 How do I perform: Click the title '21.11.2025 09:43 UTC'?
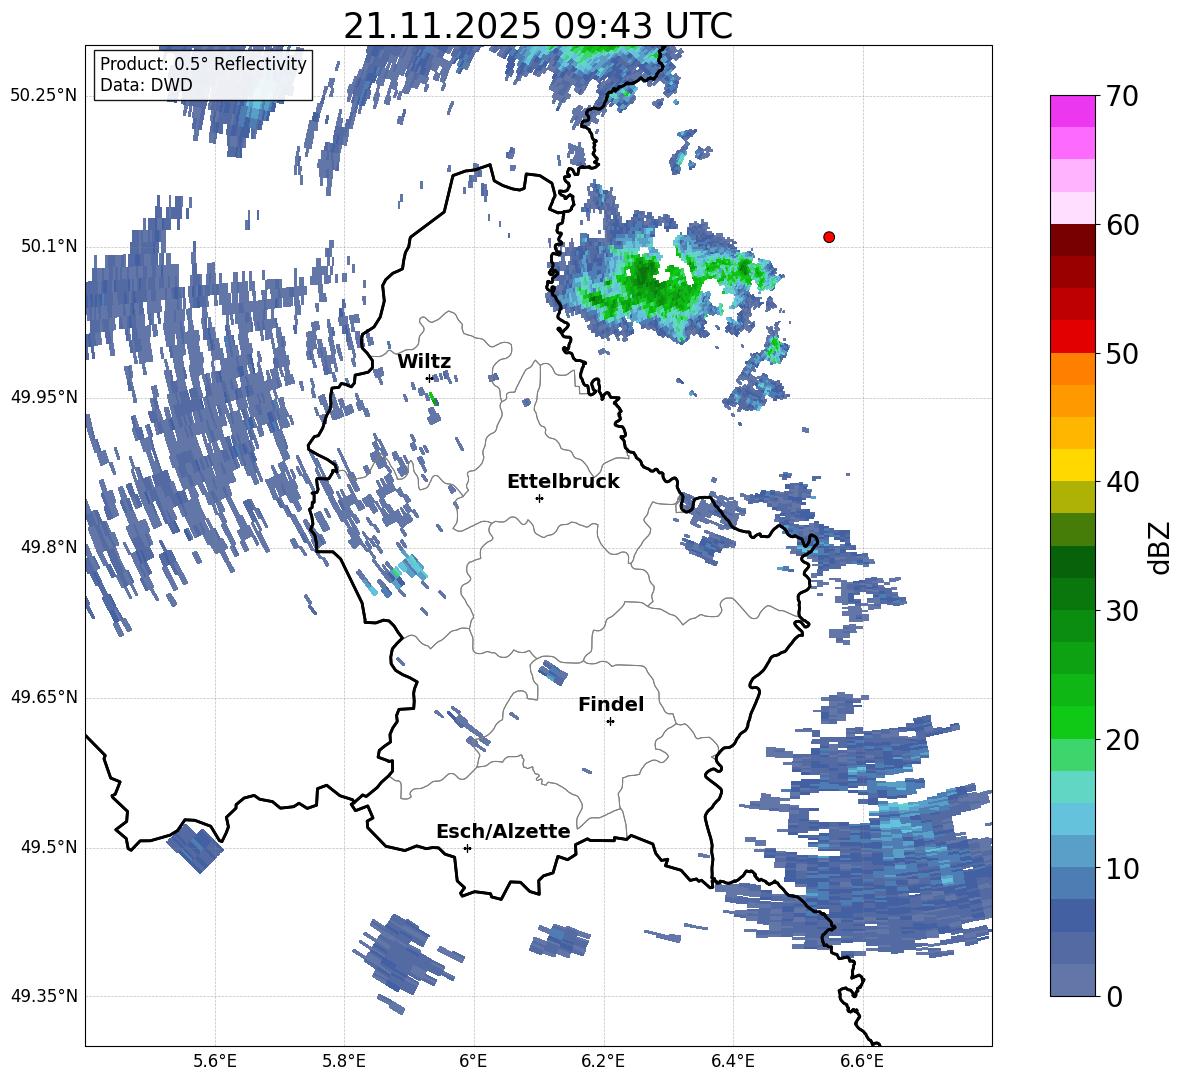coord(538,26)
